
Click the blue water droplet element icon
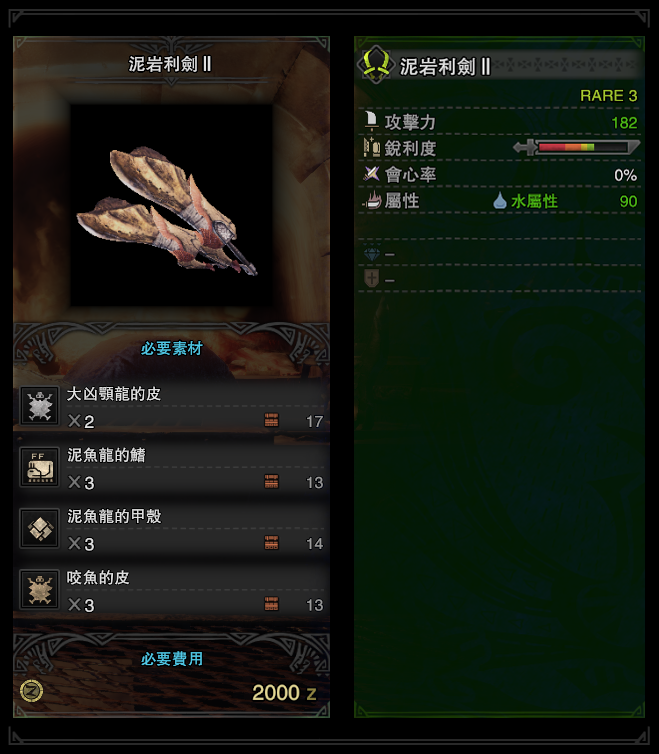pos(500,201)
